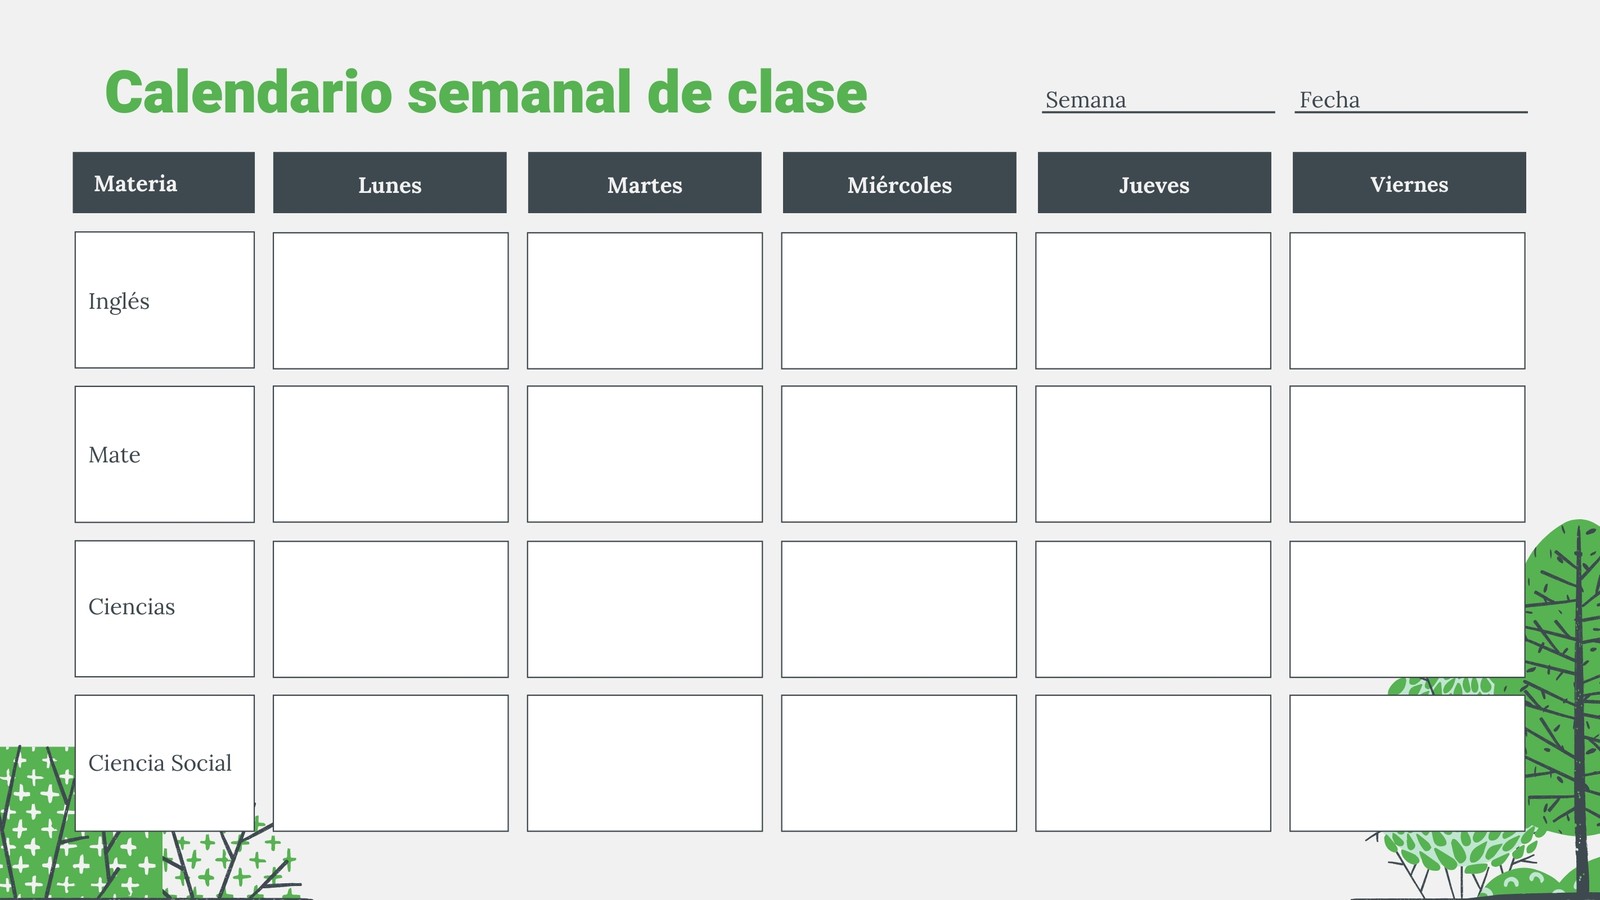Click the Inglés cell under Viernes
The width and height of the screenshot is (1600, 900).
tap(1407, 301)
